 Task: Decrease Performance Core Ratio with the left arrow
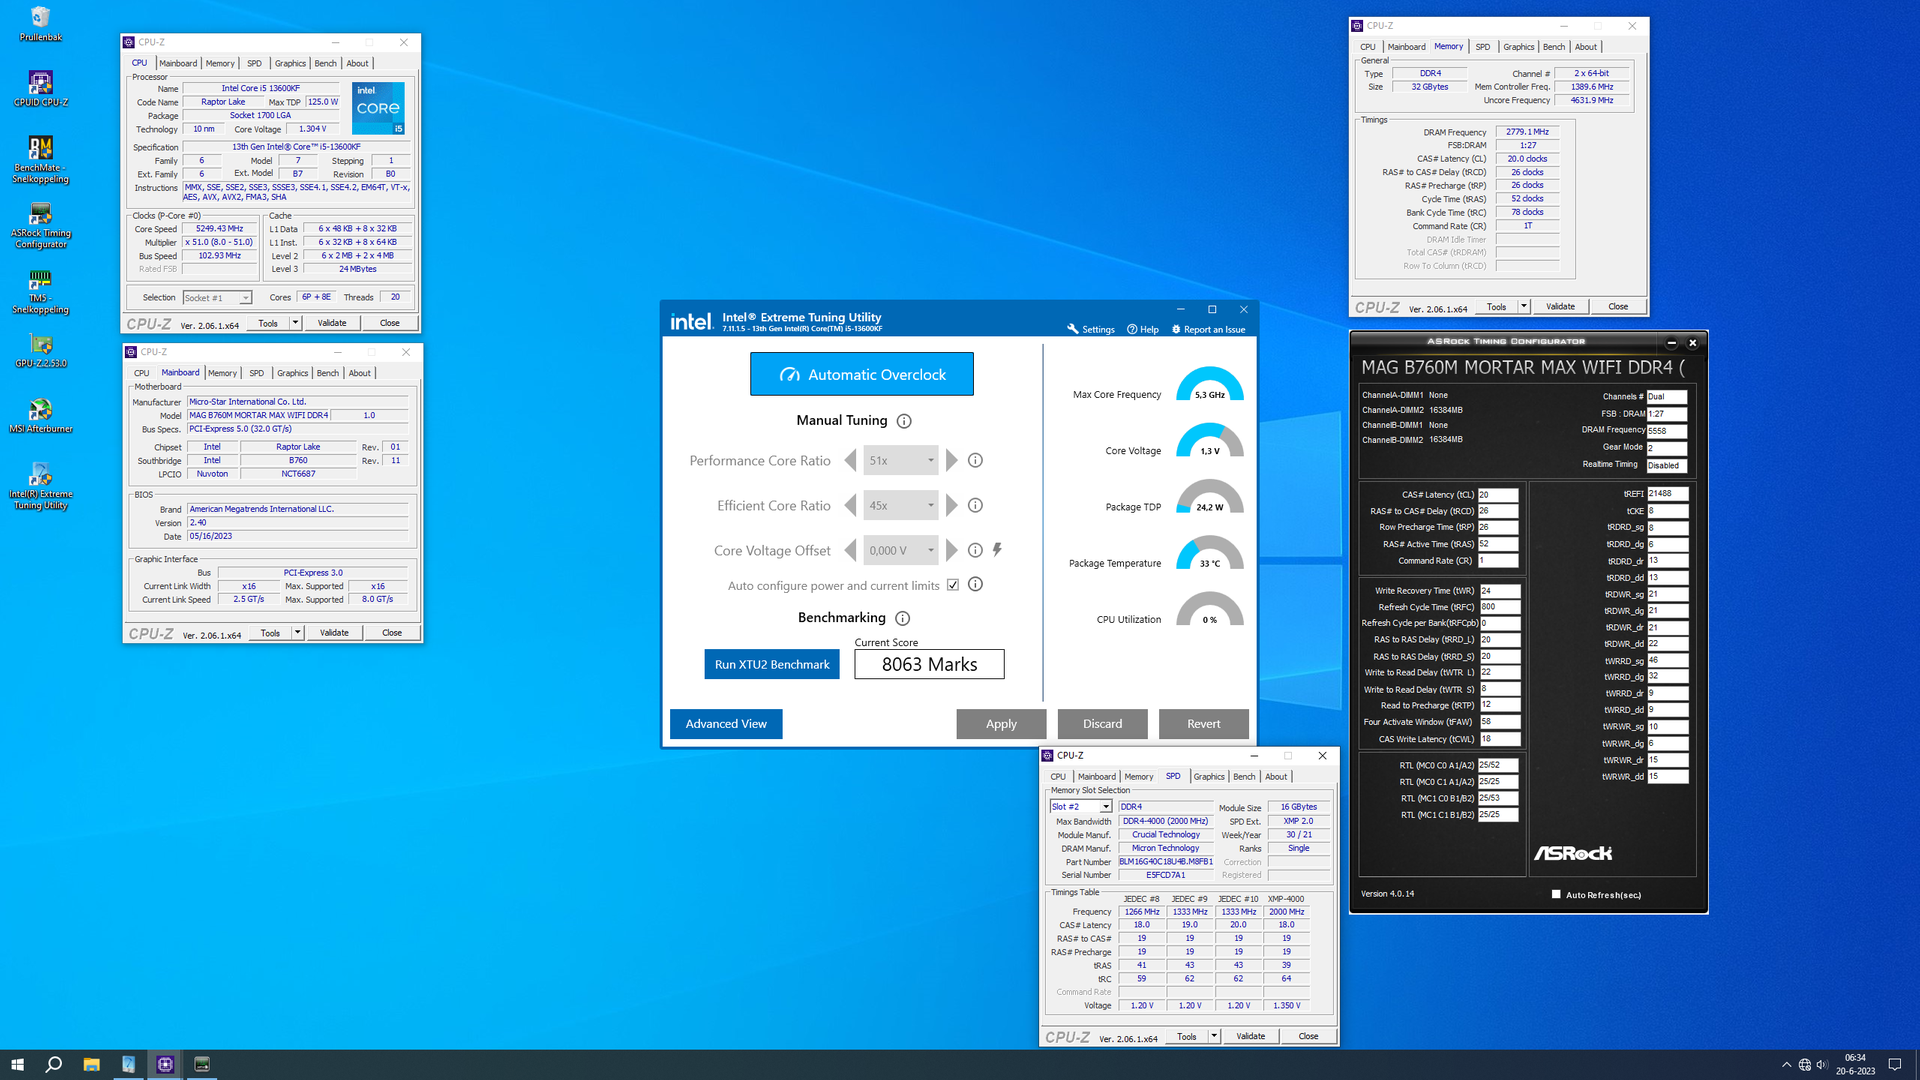pyautogui.click(x=851, y=460)
